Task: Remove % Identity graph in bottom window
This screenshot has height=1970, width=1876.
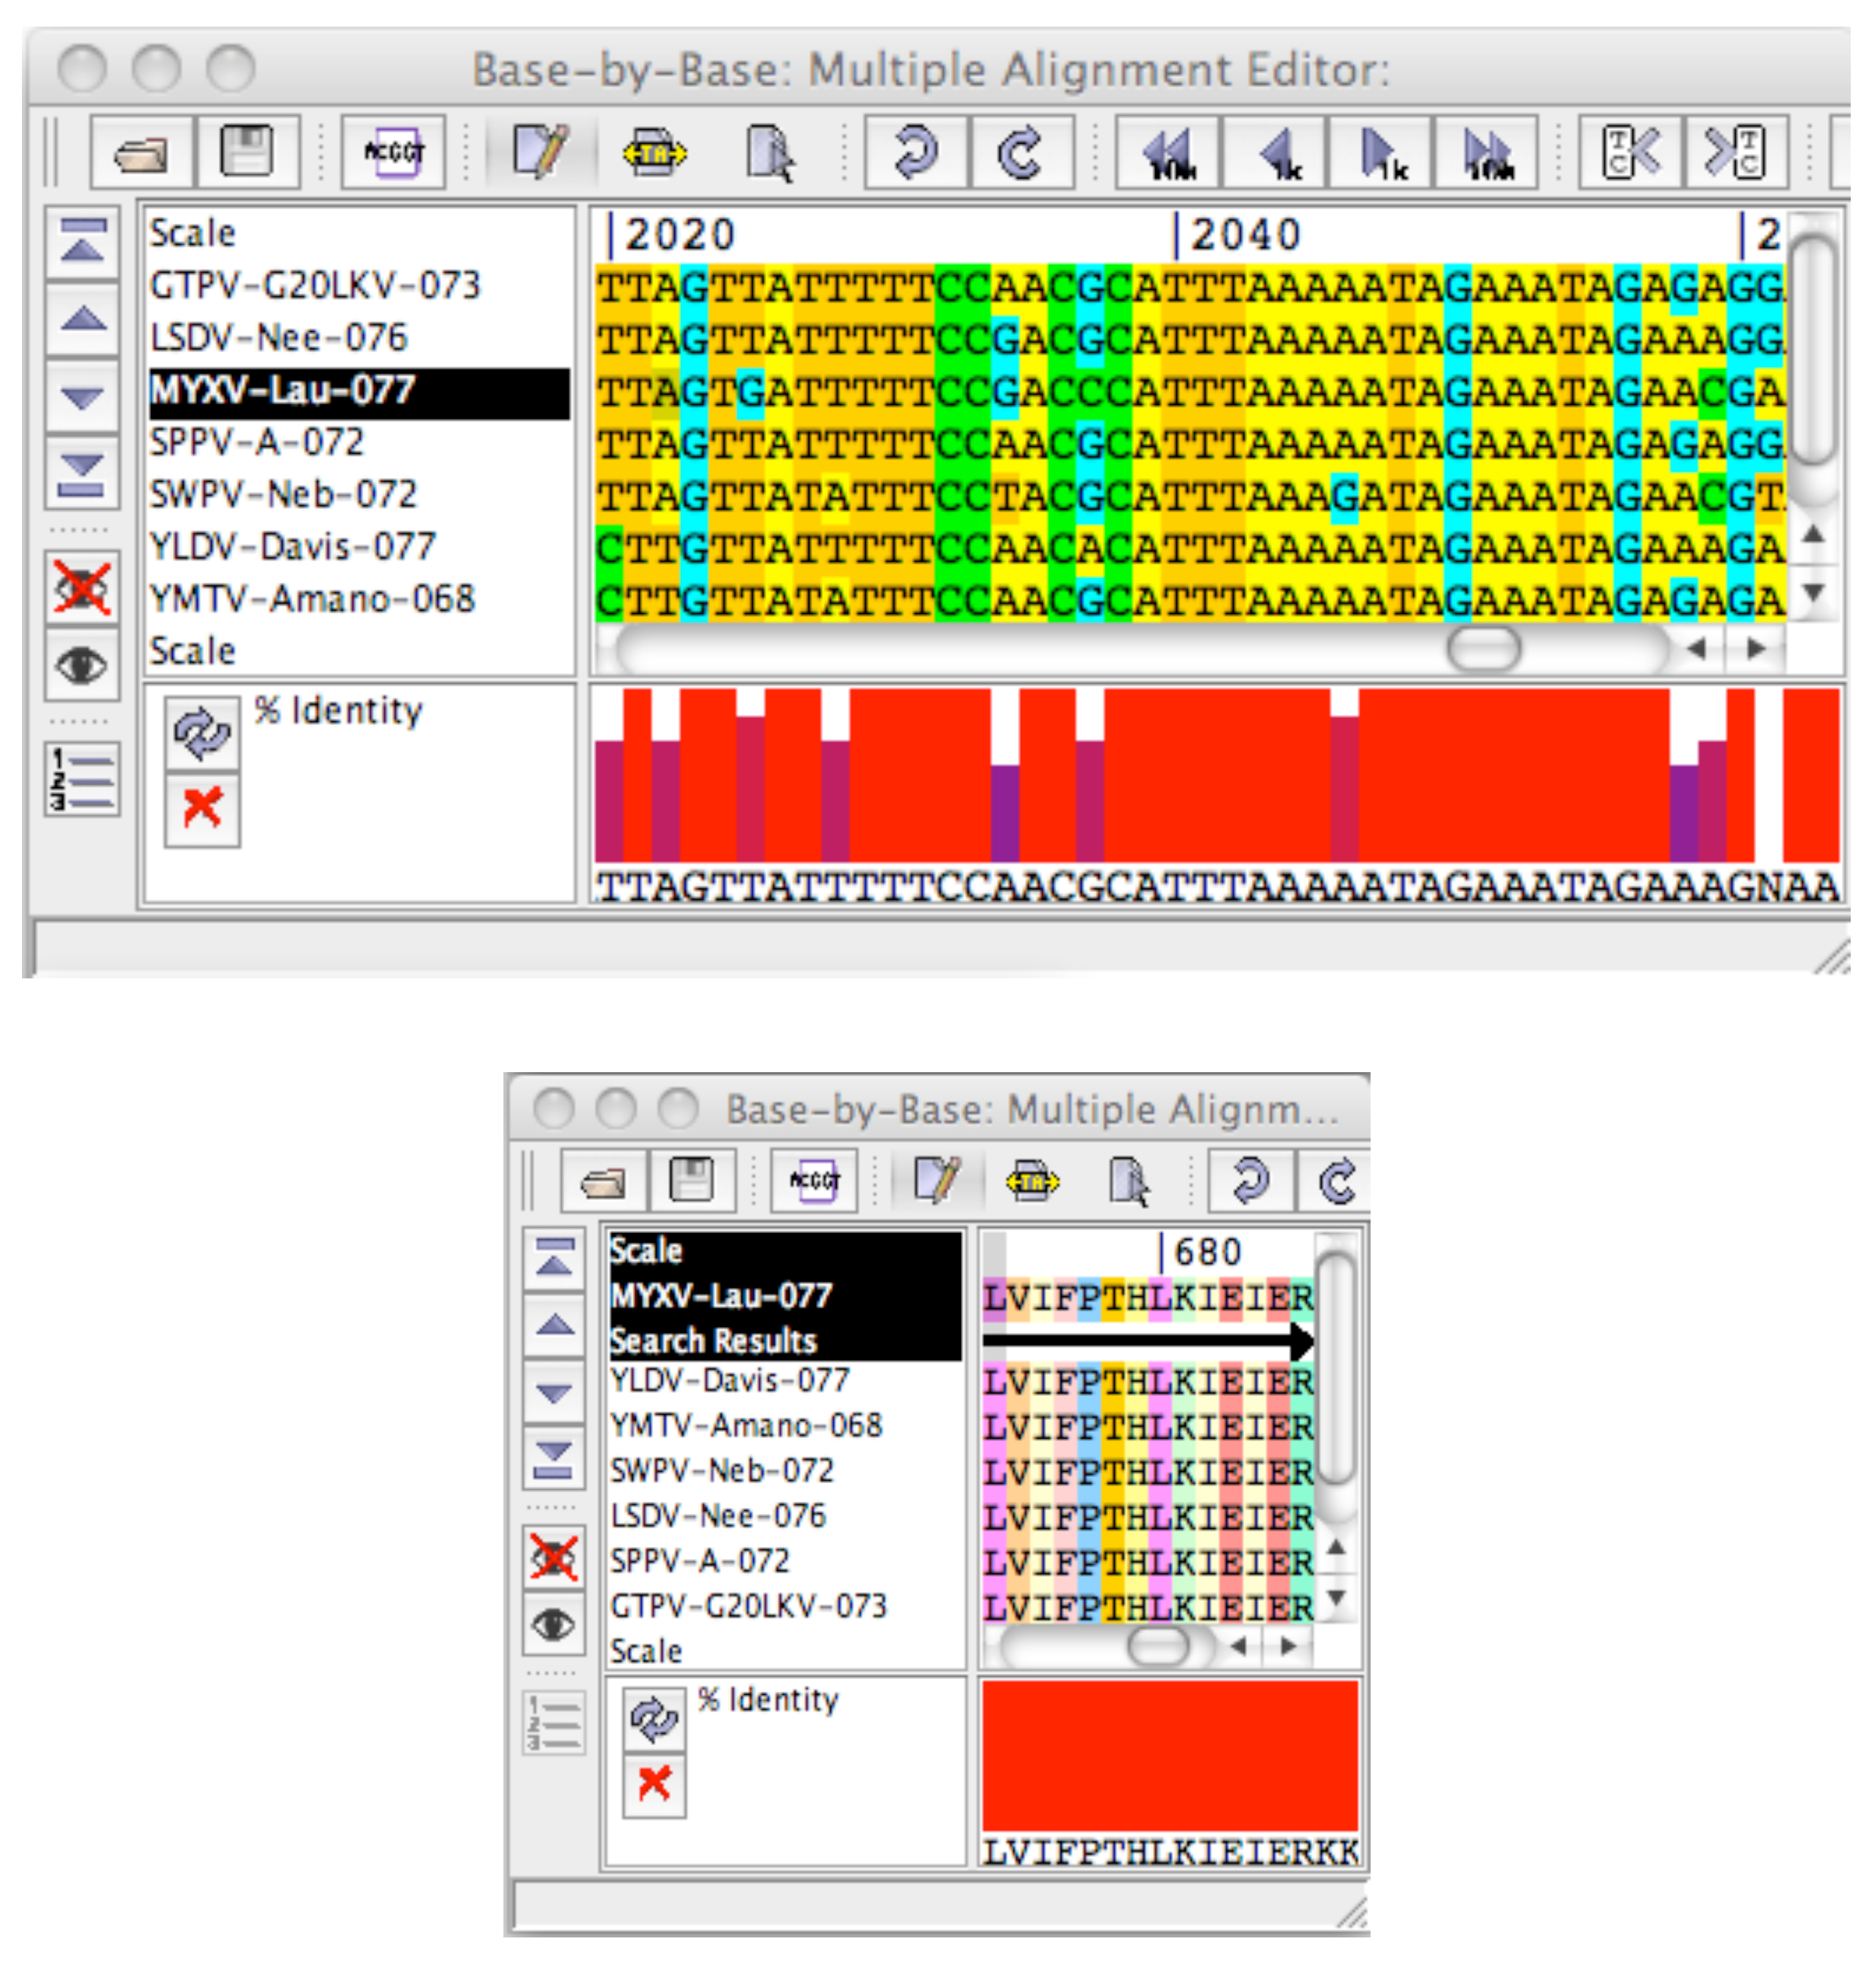Action: pyautogui.click(x=654, y=1785)
